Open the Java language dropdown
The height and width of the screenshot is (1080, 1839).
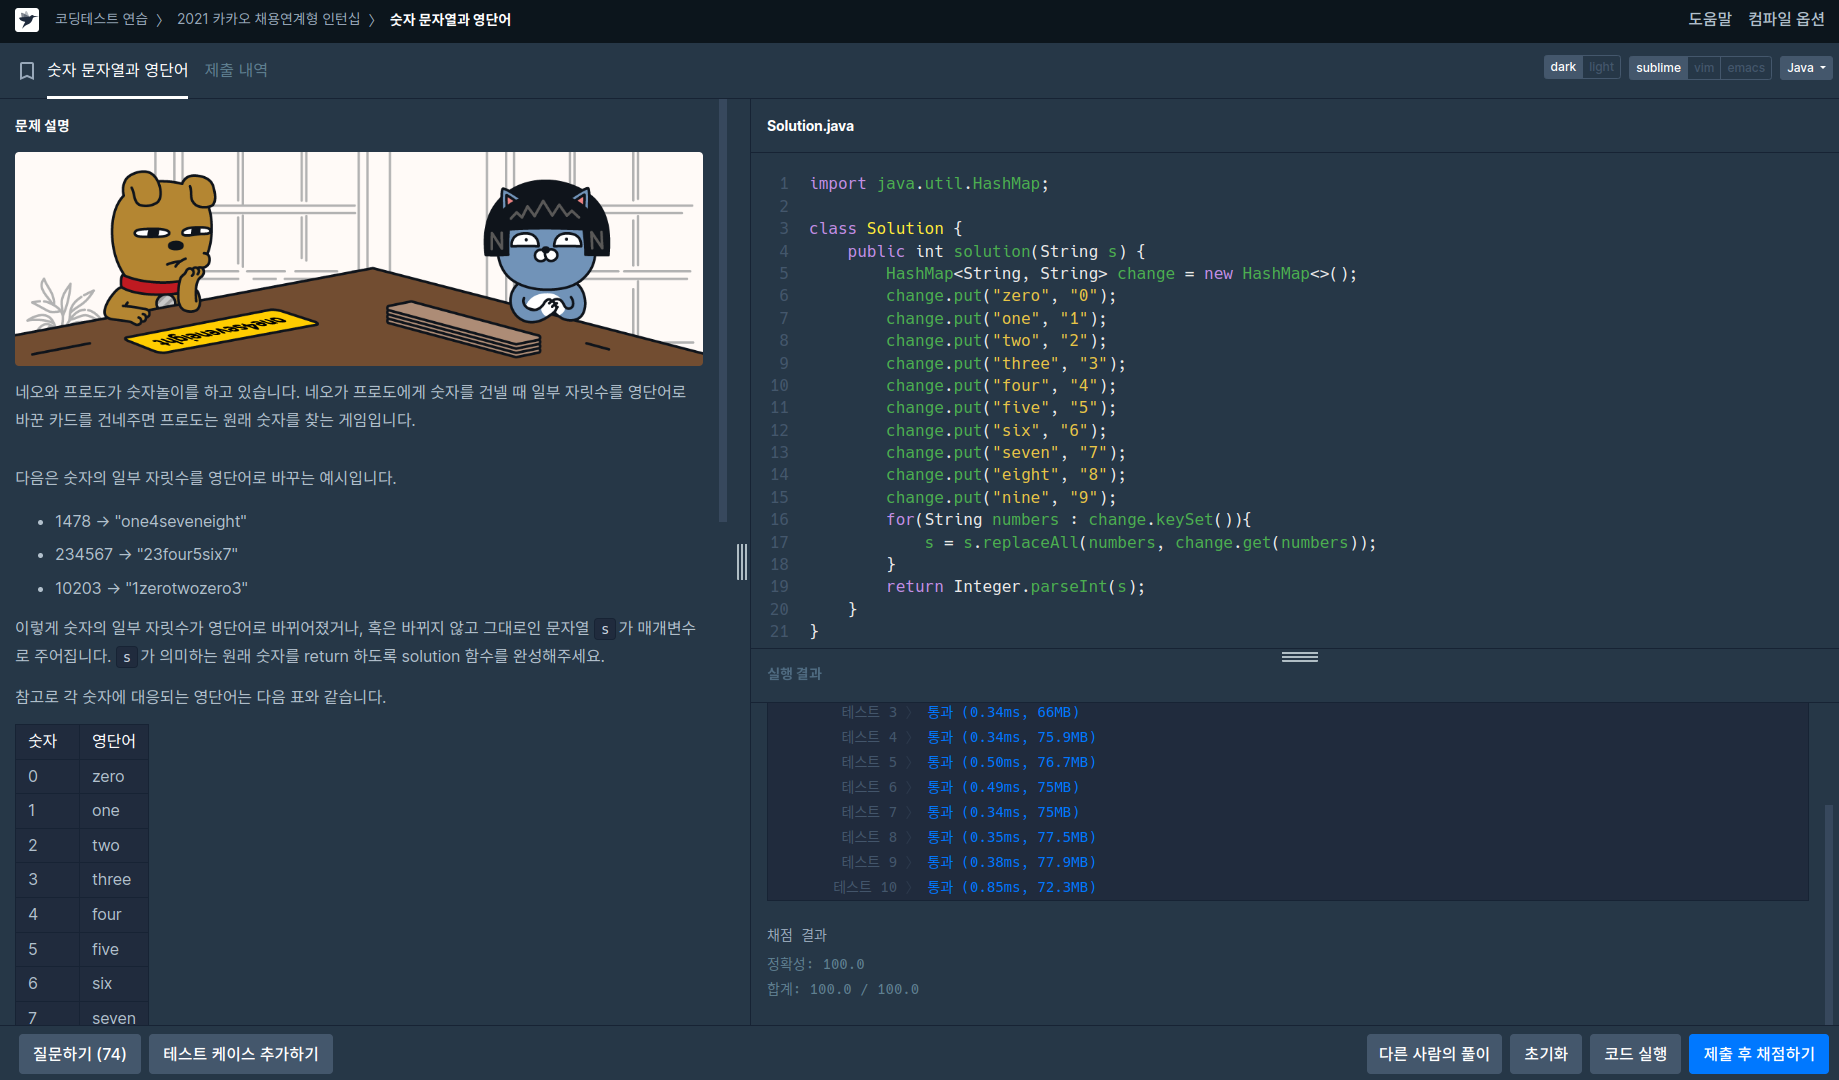coord(1806,67)
